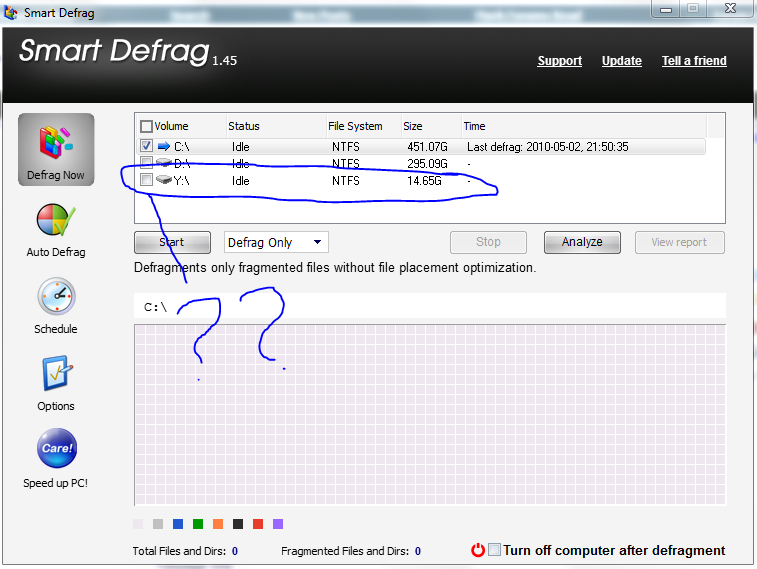The width and height of the screenshot is (757, 569).
Task: Click the light pink legend swatch
Action: pyautogui.click(x=138, y=524)
